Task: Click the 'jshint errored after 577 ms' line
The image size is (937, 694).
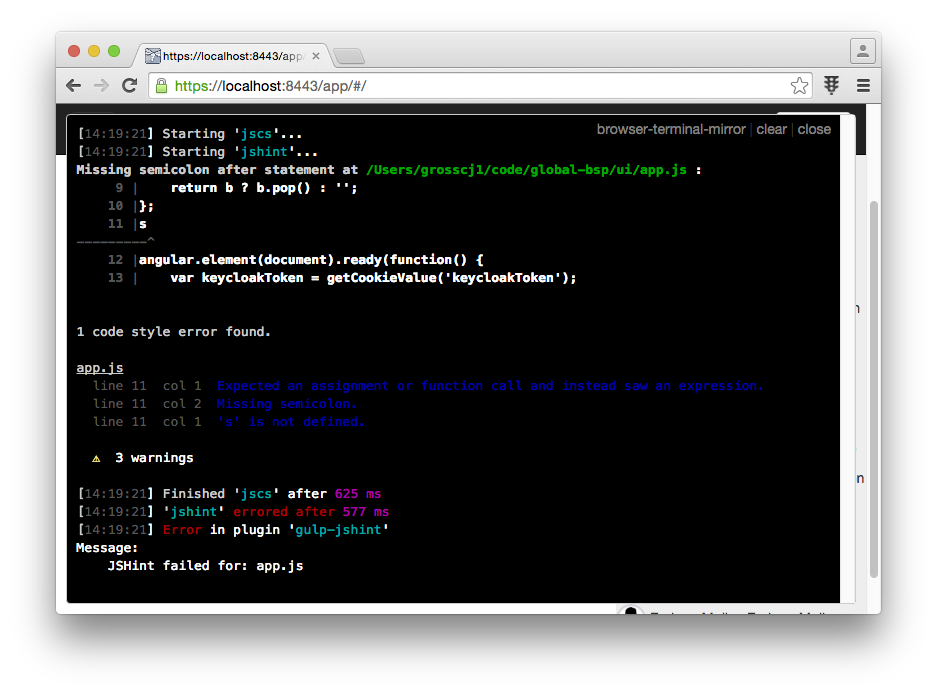Action: point(233,512)
